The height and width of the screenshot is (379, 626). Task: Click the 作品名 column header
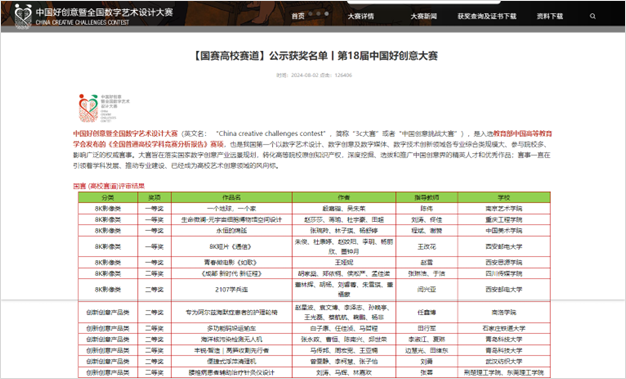pyautogui.click(x=232, y=197)
